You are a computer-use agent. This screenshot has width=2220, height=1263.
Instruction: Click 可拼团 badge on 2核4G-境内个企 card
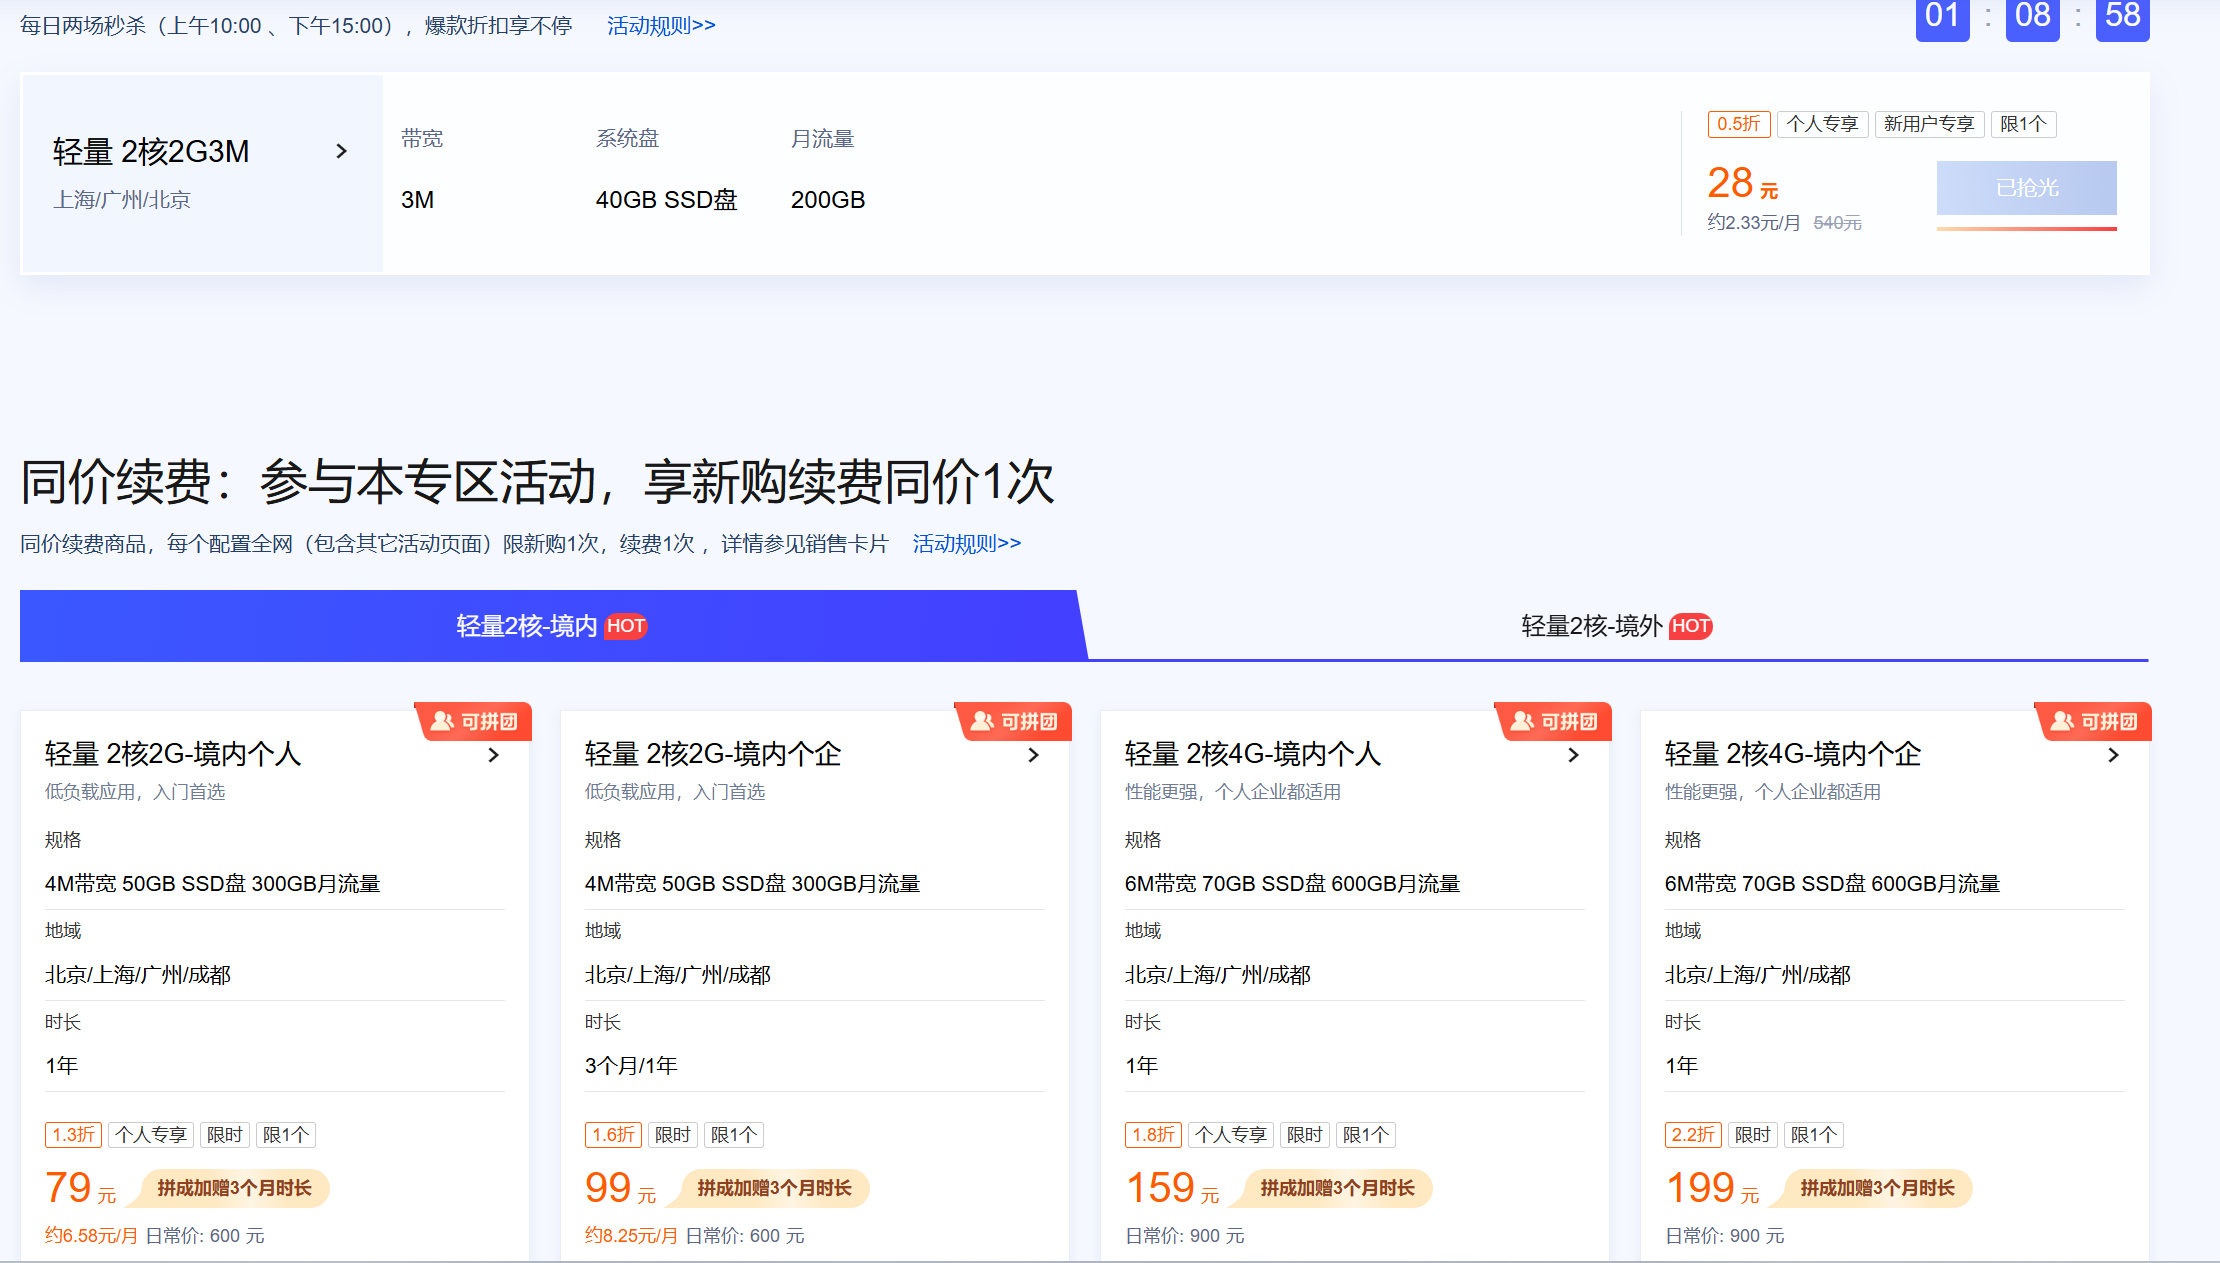pyautogui.click(x=2094, y=721)
